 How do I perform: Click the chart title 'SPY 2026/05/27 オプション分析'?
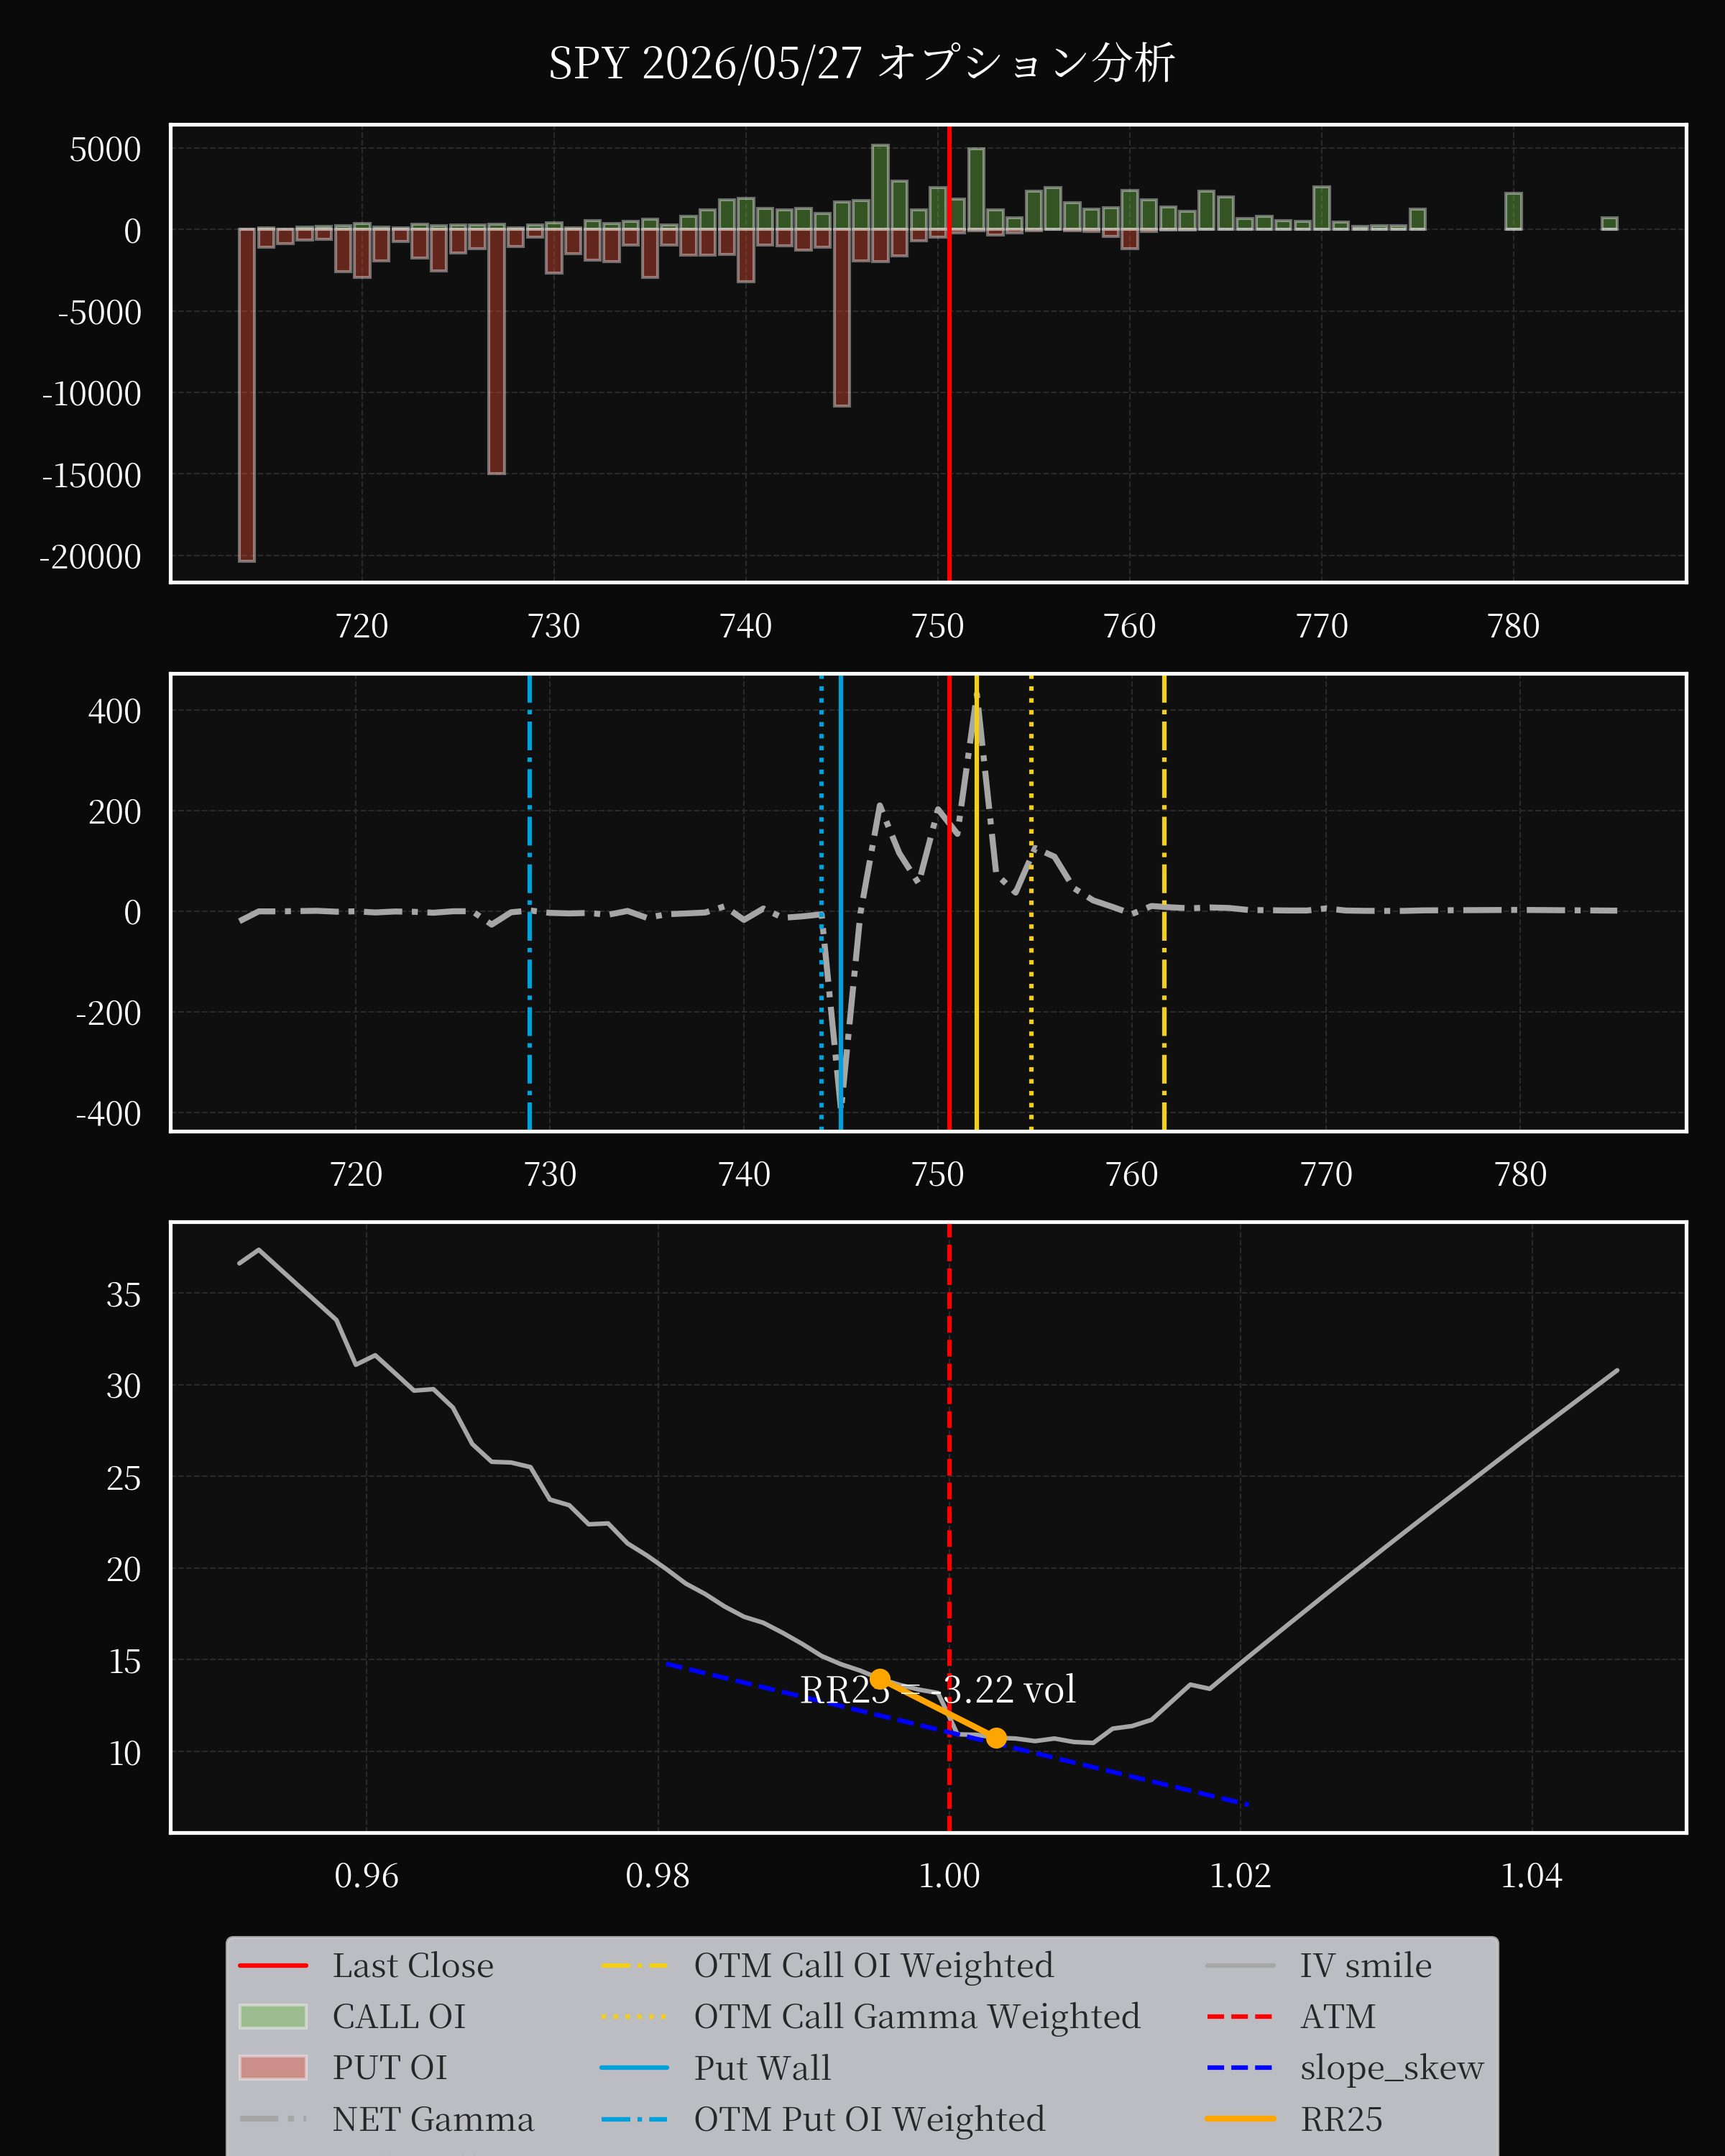point(861,63)
